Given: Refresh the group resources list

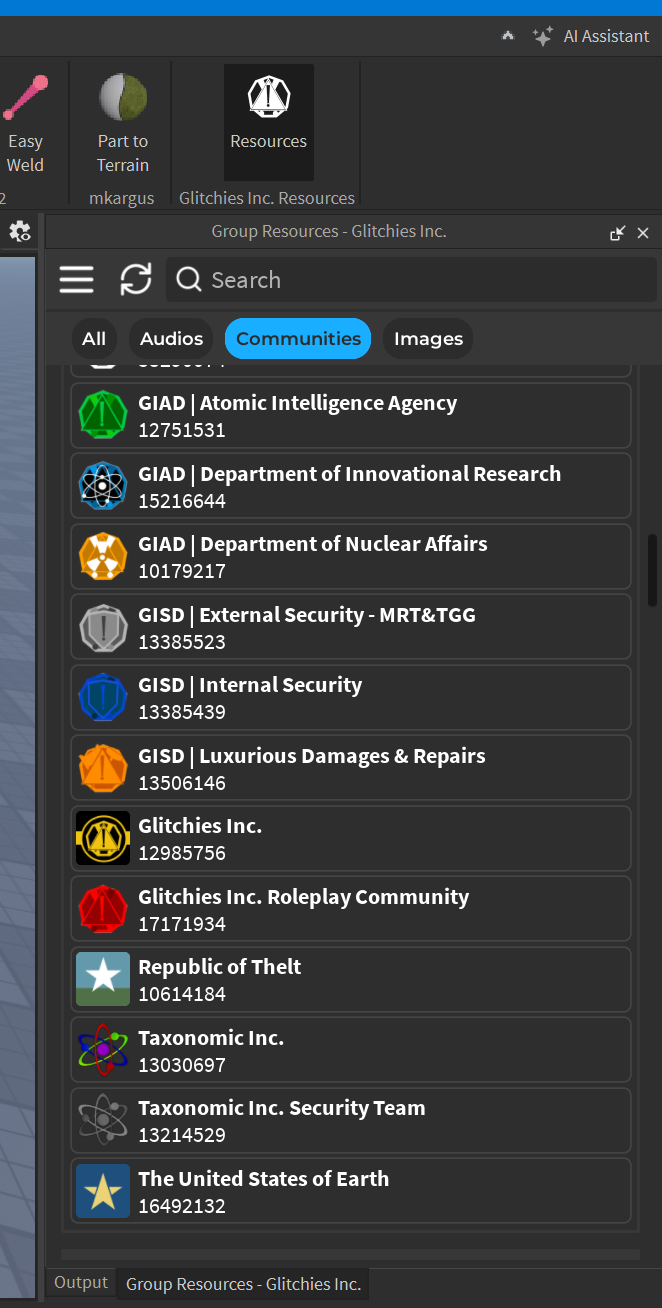Looking at the screenshot, I should (136, 280).
